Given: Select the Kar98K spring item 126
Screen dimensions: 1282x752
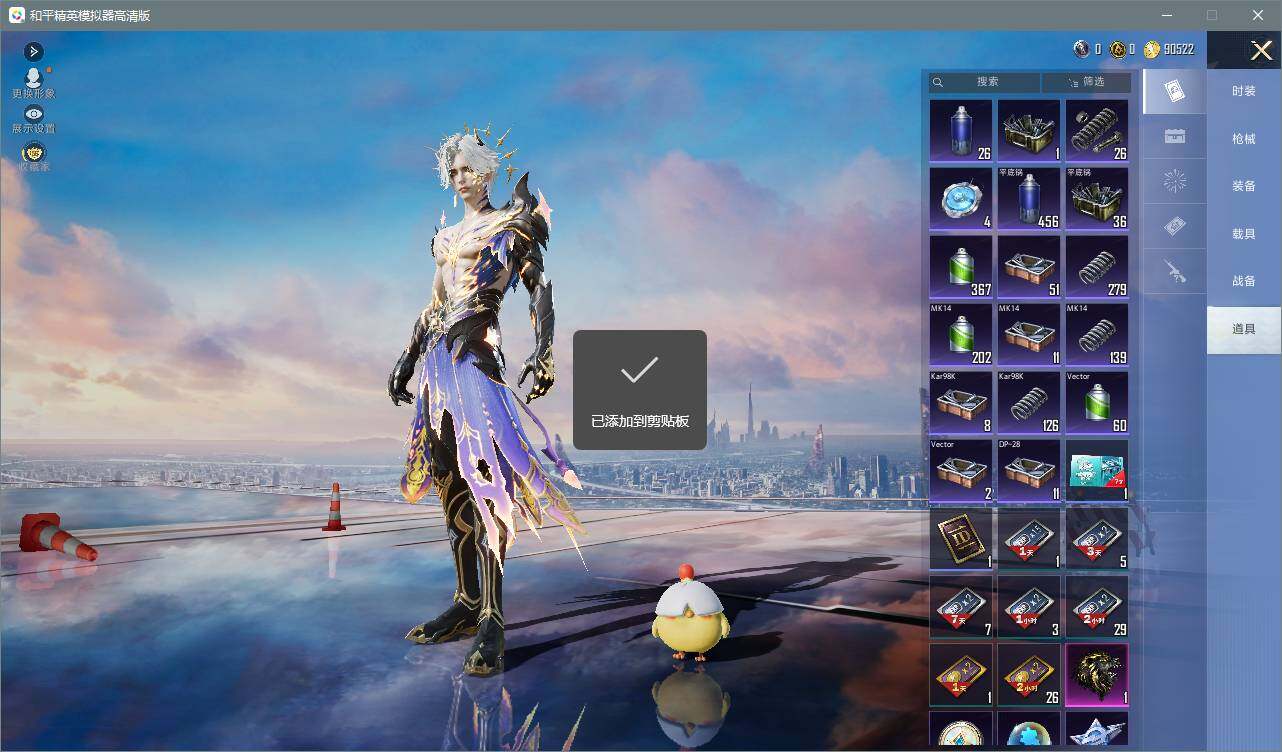Looking at the screenshot, I should [x=1029, y=402].
